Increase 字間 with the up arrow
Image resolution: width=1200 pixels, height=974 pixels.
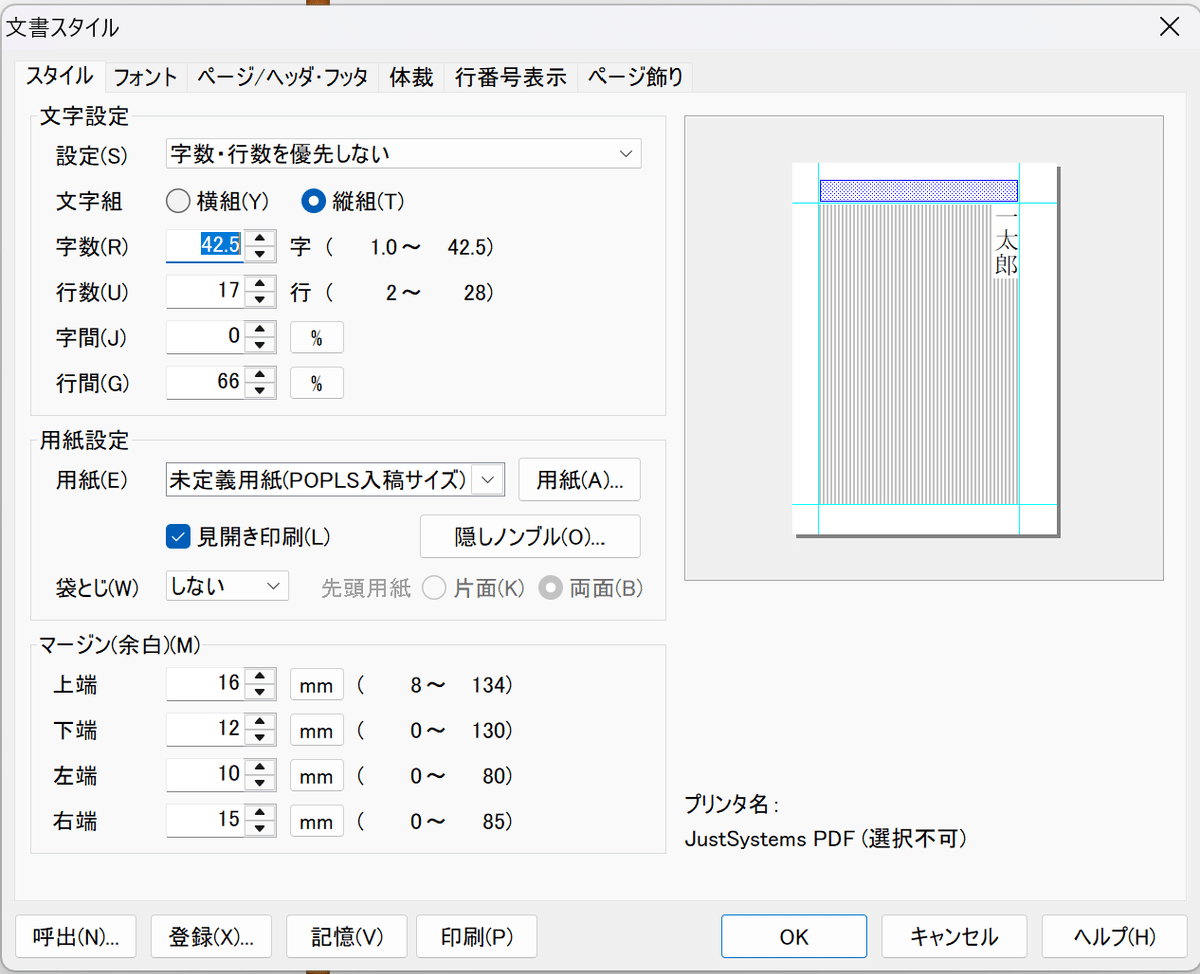tap(260, 330)
